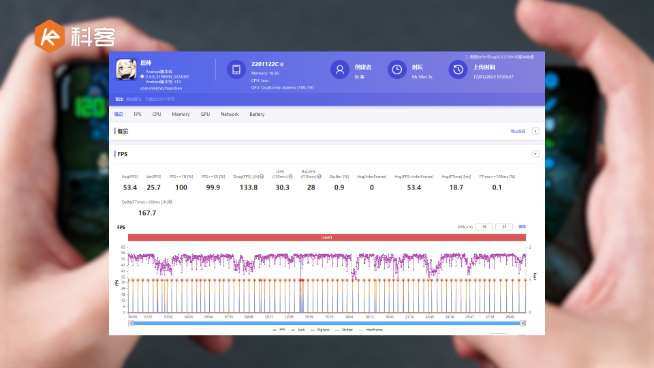
Task: Toggle the FPS series in chart legend
Action: (x=279, y=330)
